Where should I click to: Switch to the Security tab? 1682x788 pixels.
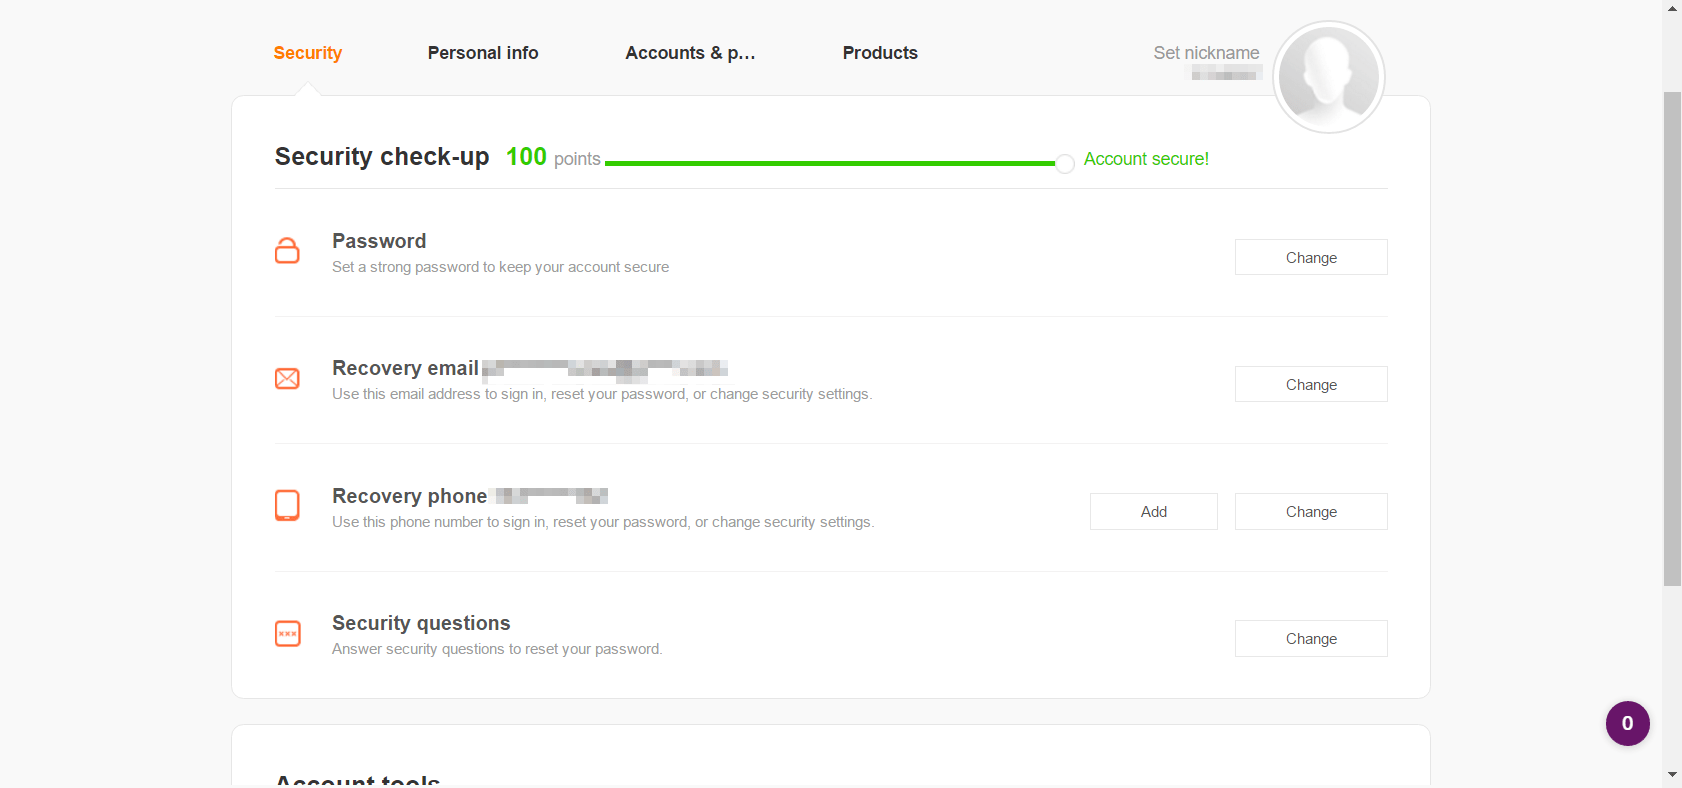(308, 53)
